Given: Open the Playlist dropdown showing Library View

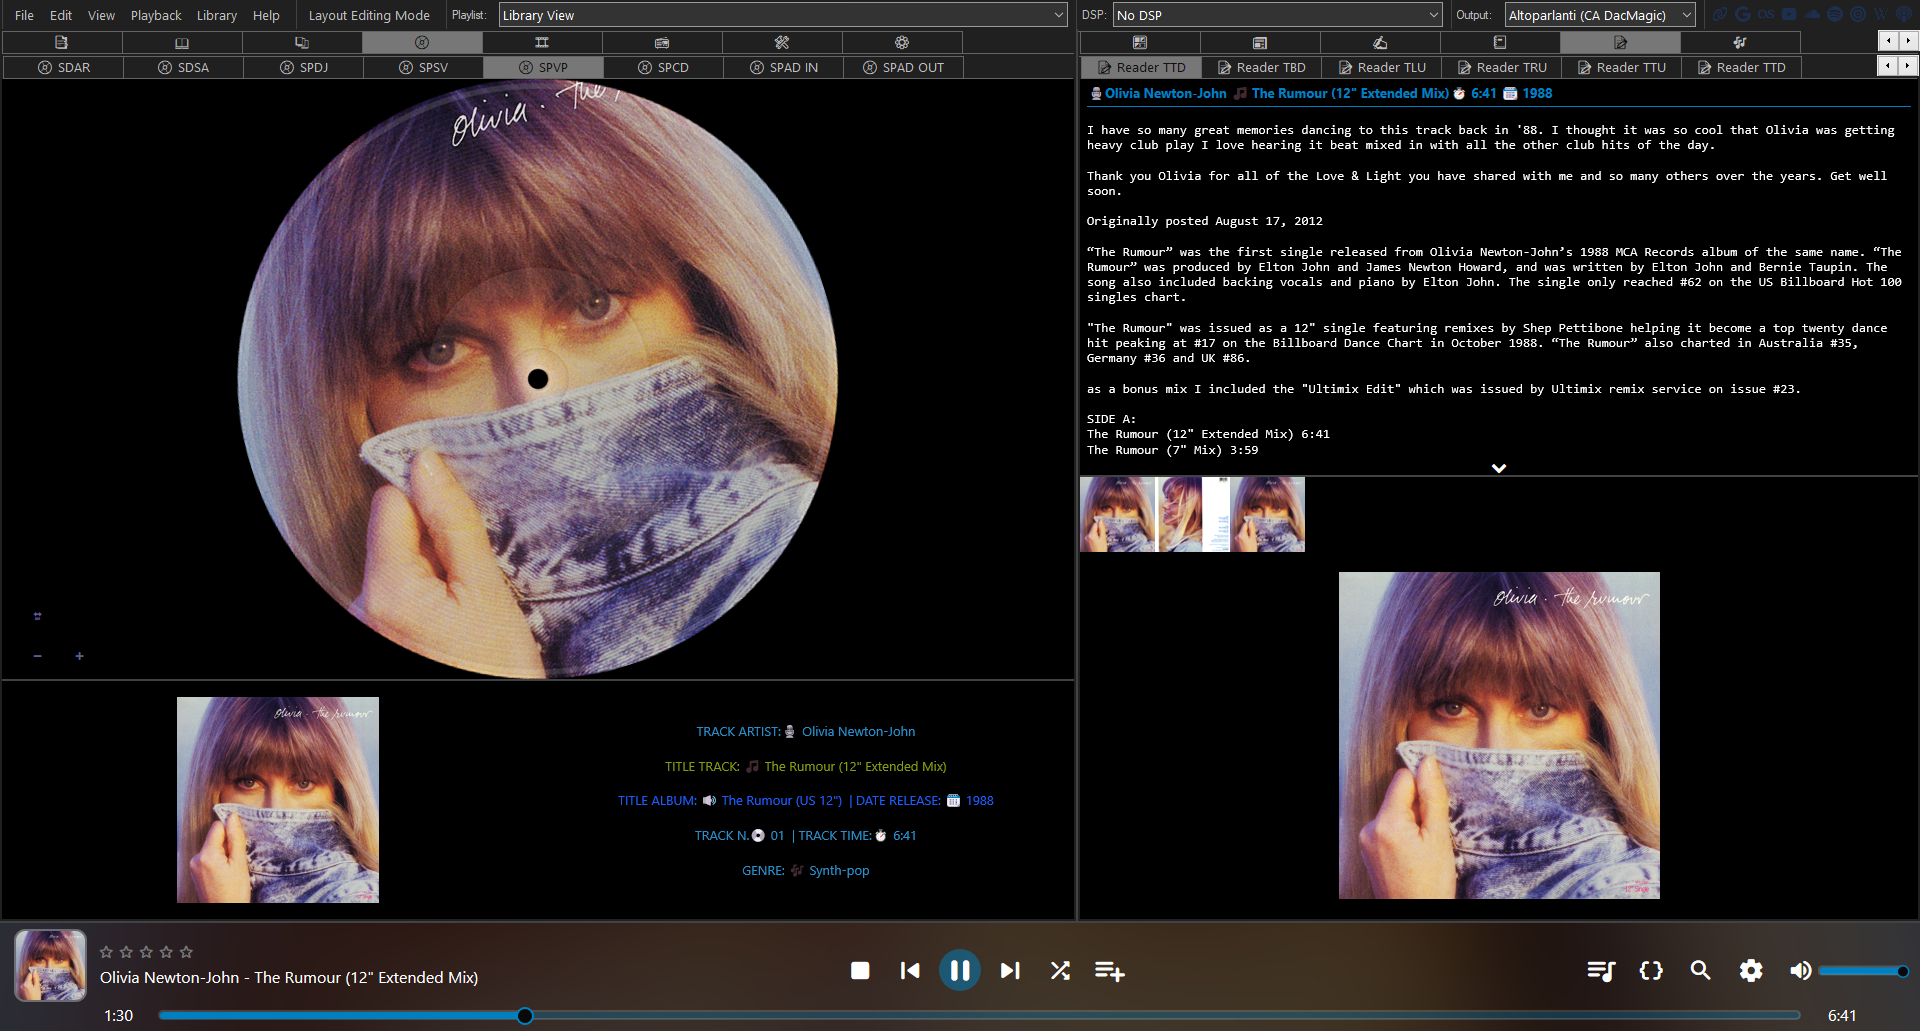Looking at the screenshot, I should [783, 15].
